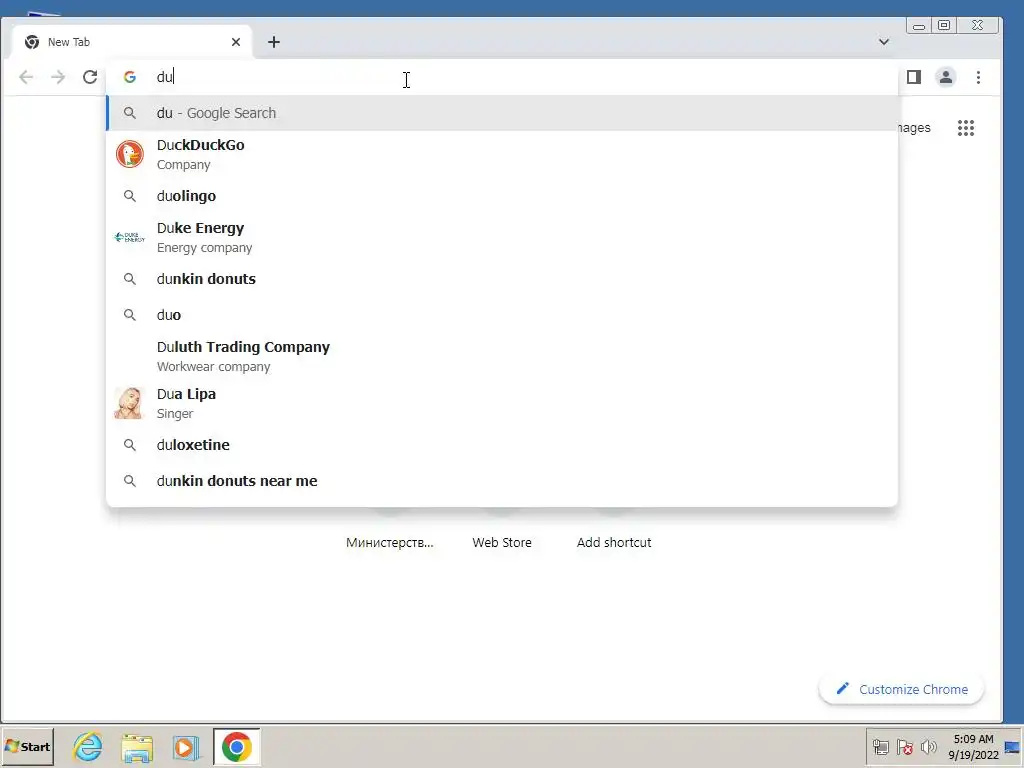Click the Action Center flag tray icon

904,746
